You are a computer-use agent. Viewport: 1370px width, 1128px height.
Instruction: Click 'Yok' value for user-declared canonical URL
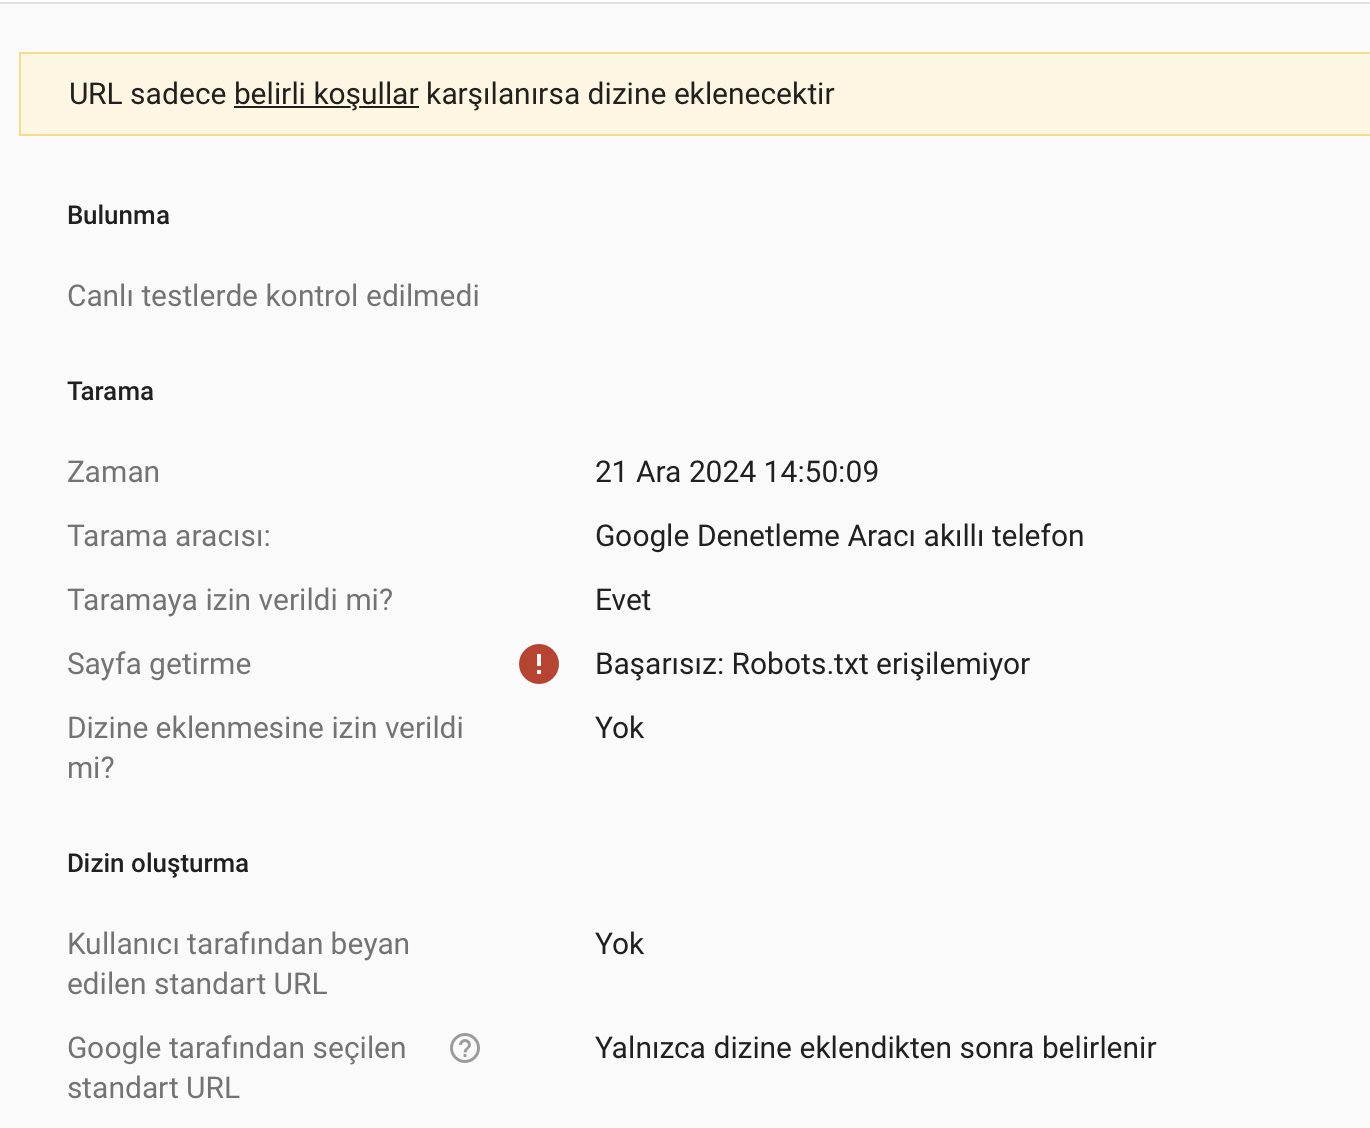pyautogui.click(x=619, y=944)
